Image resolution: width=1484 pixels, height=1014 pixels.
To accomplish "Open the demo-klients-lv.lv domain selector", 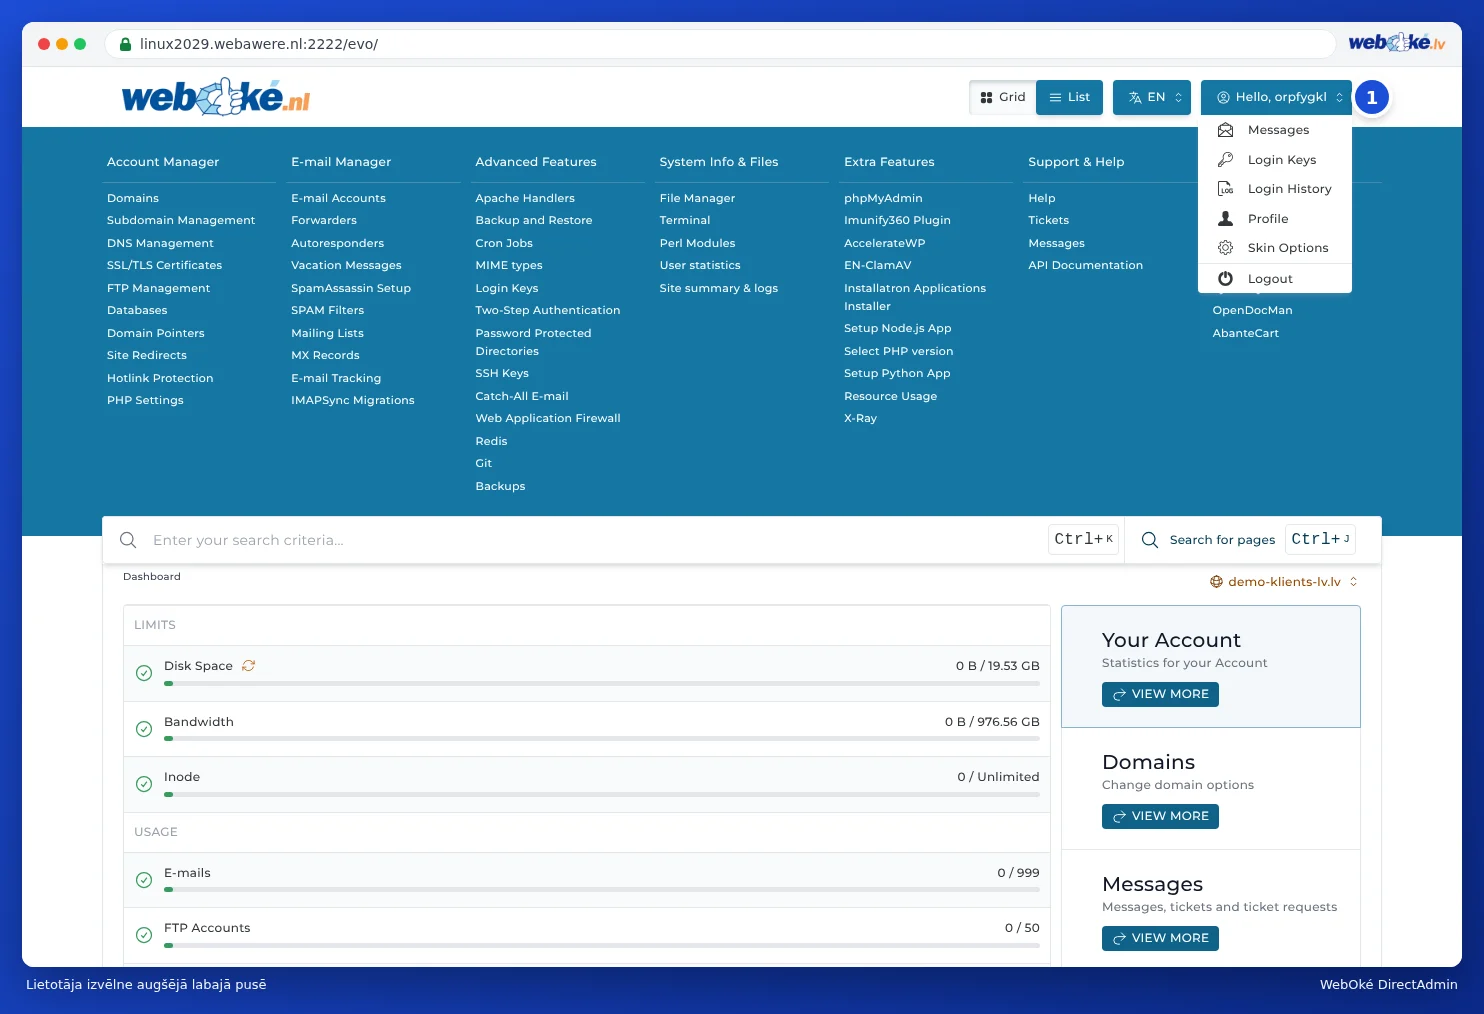I will (x=1284, y=582).
